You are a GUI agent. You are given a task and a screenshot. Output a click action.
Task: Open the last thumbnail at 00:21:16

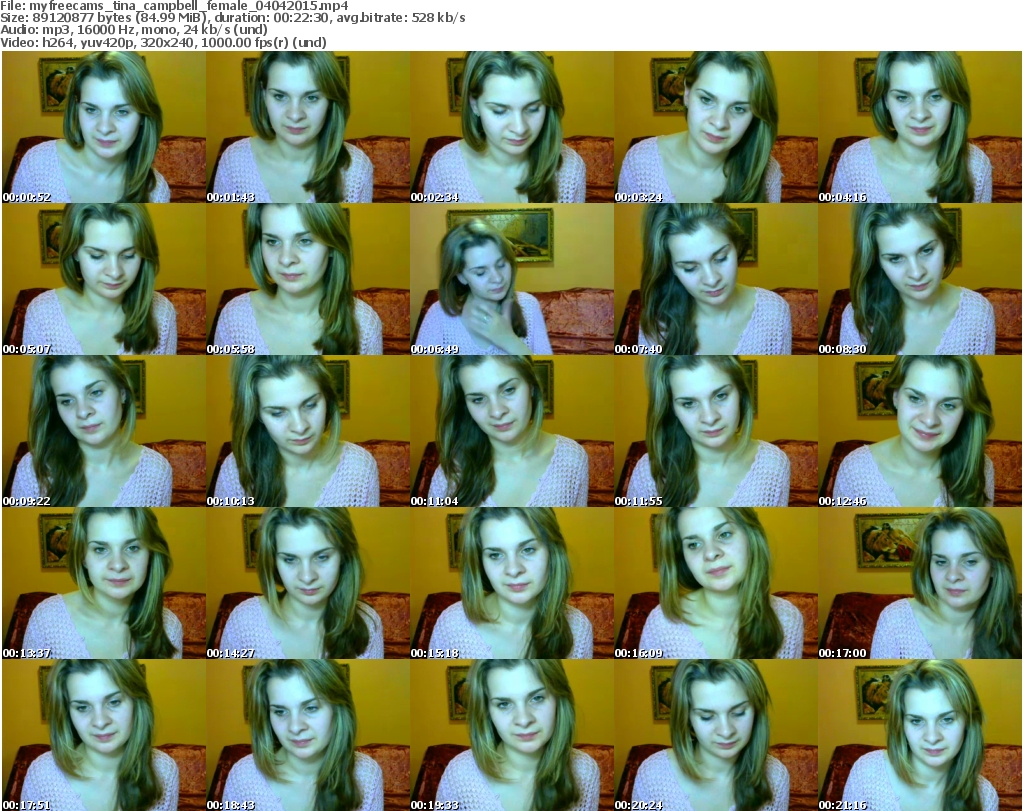[x=920, y=735]
